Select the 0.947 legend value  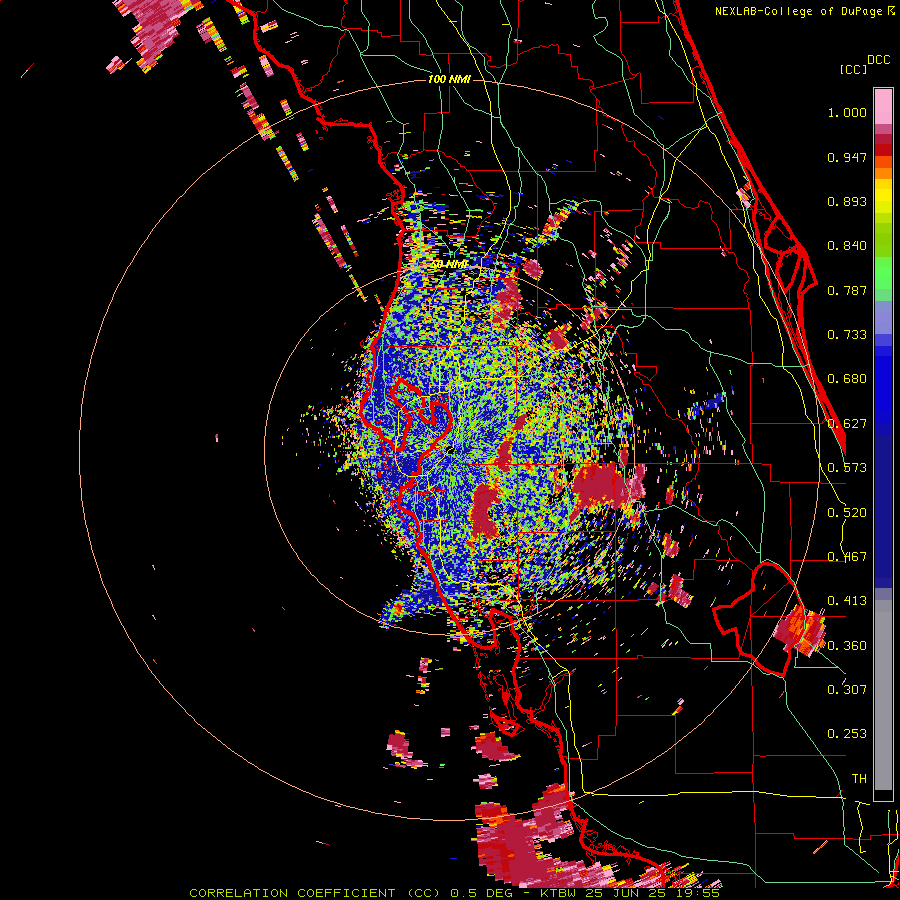[x=847, y=157]
